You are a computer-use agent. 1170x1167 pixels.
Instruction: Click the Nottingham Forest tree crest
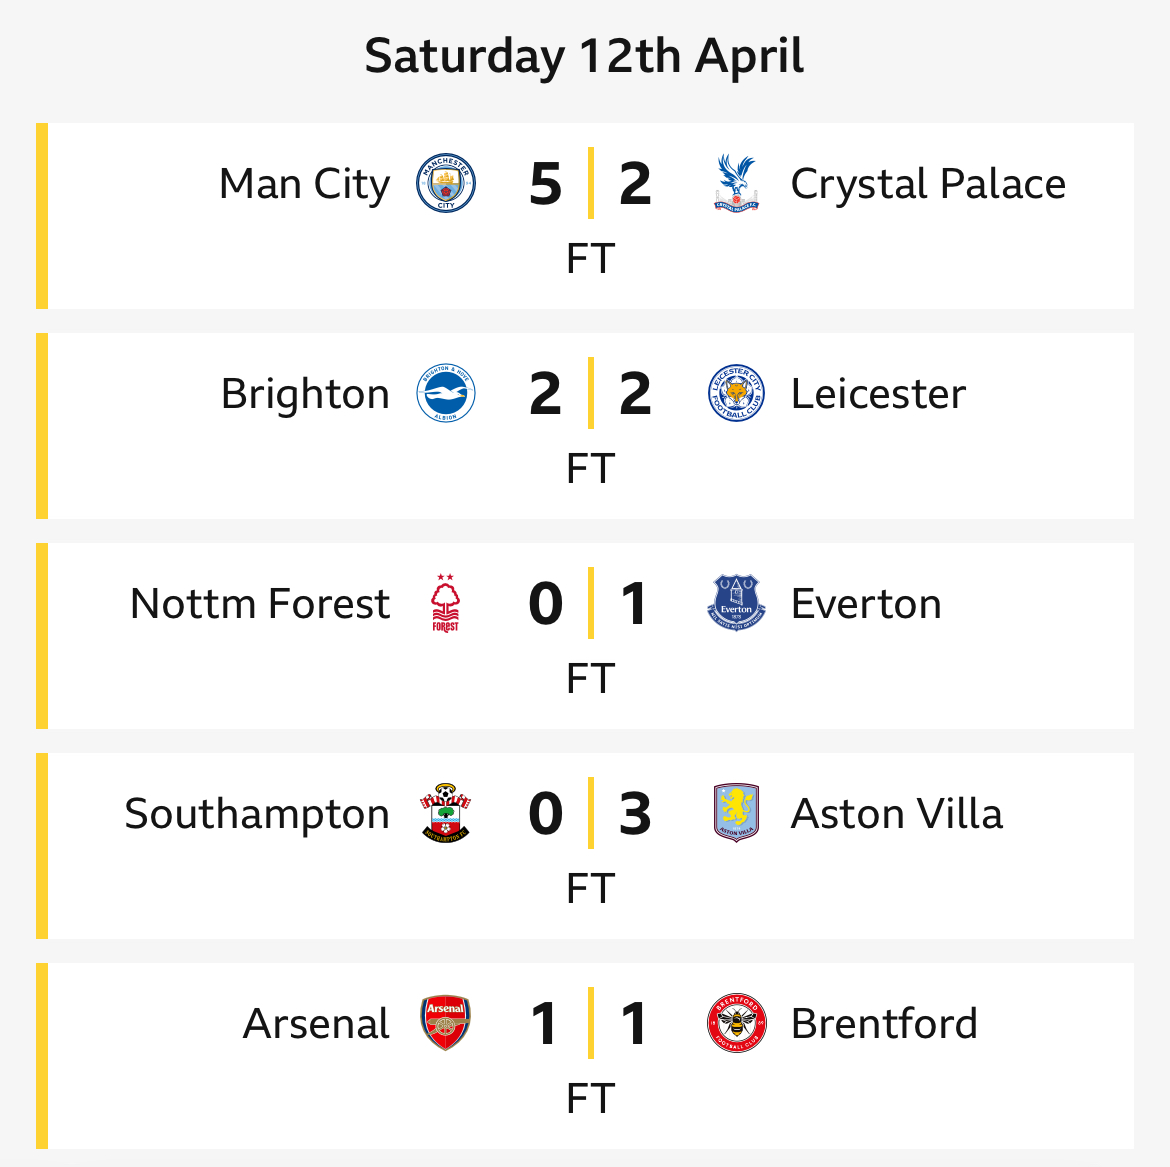click(445, 603)
